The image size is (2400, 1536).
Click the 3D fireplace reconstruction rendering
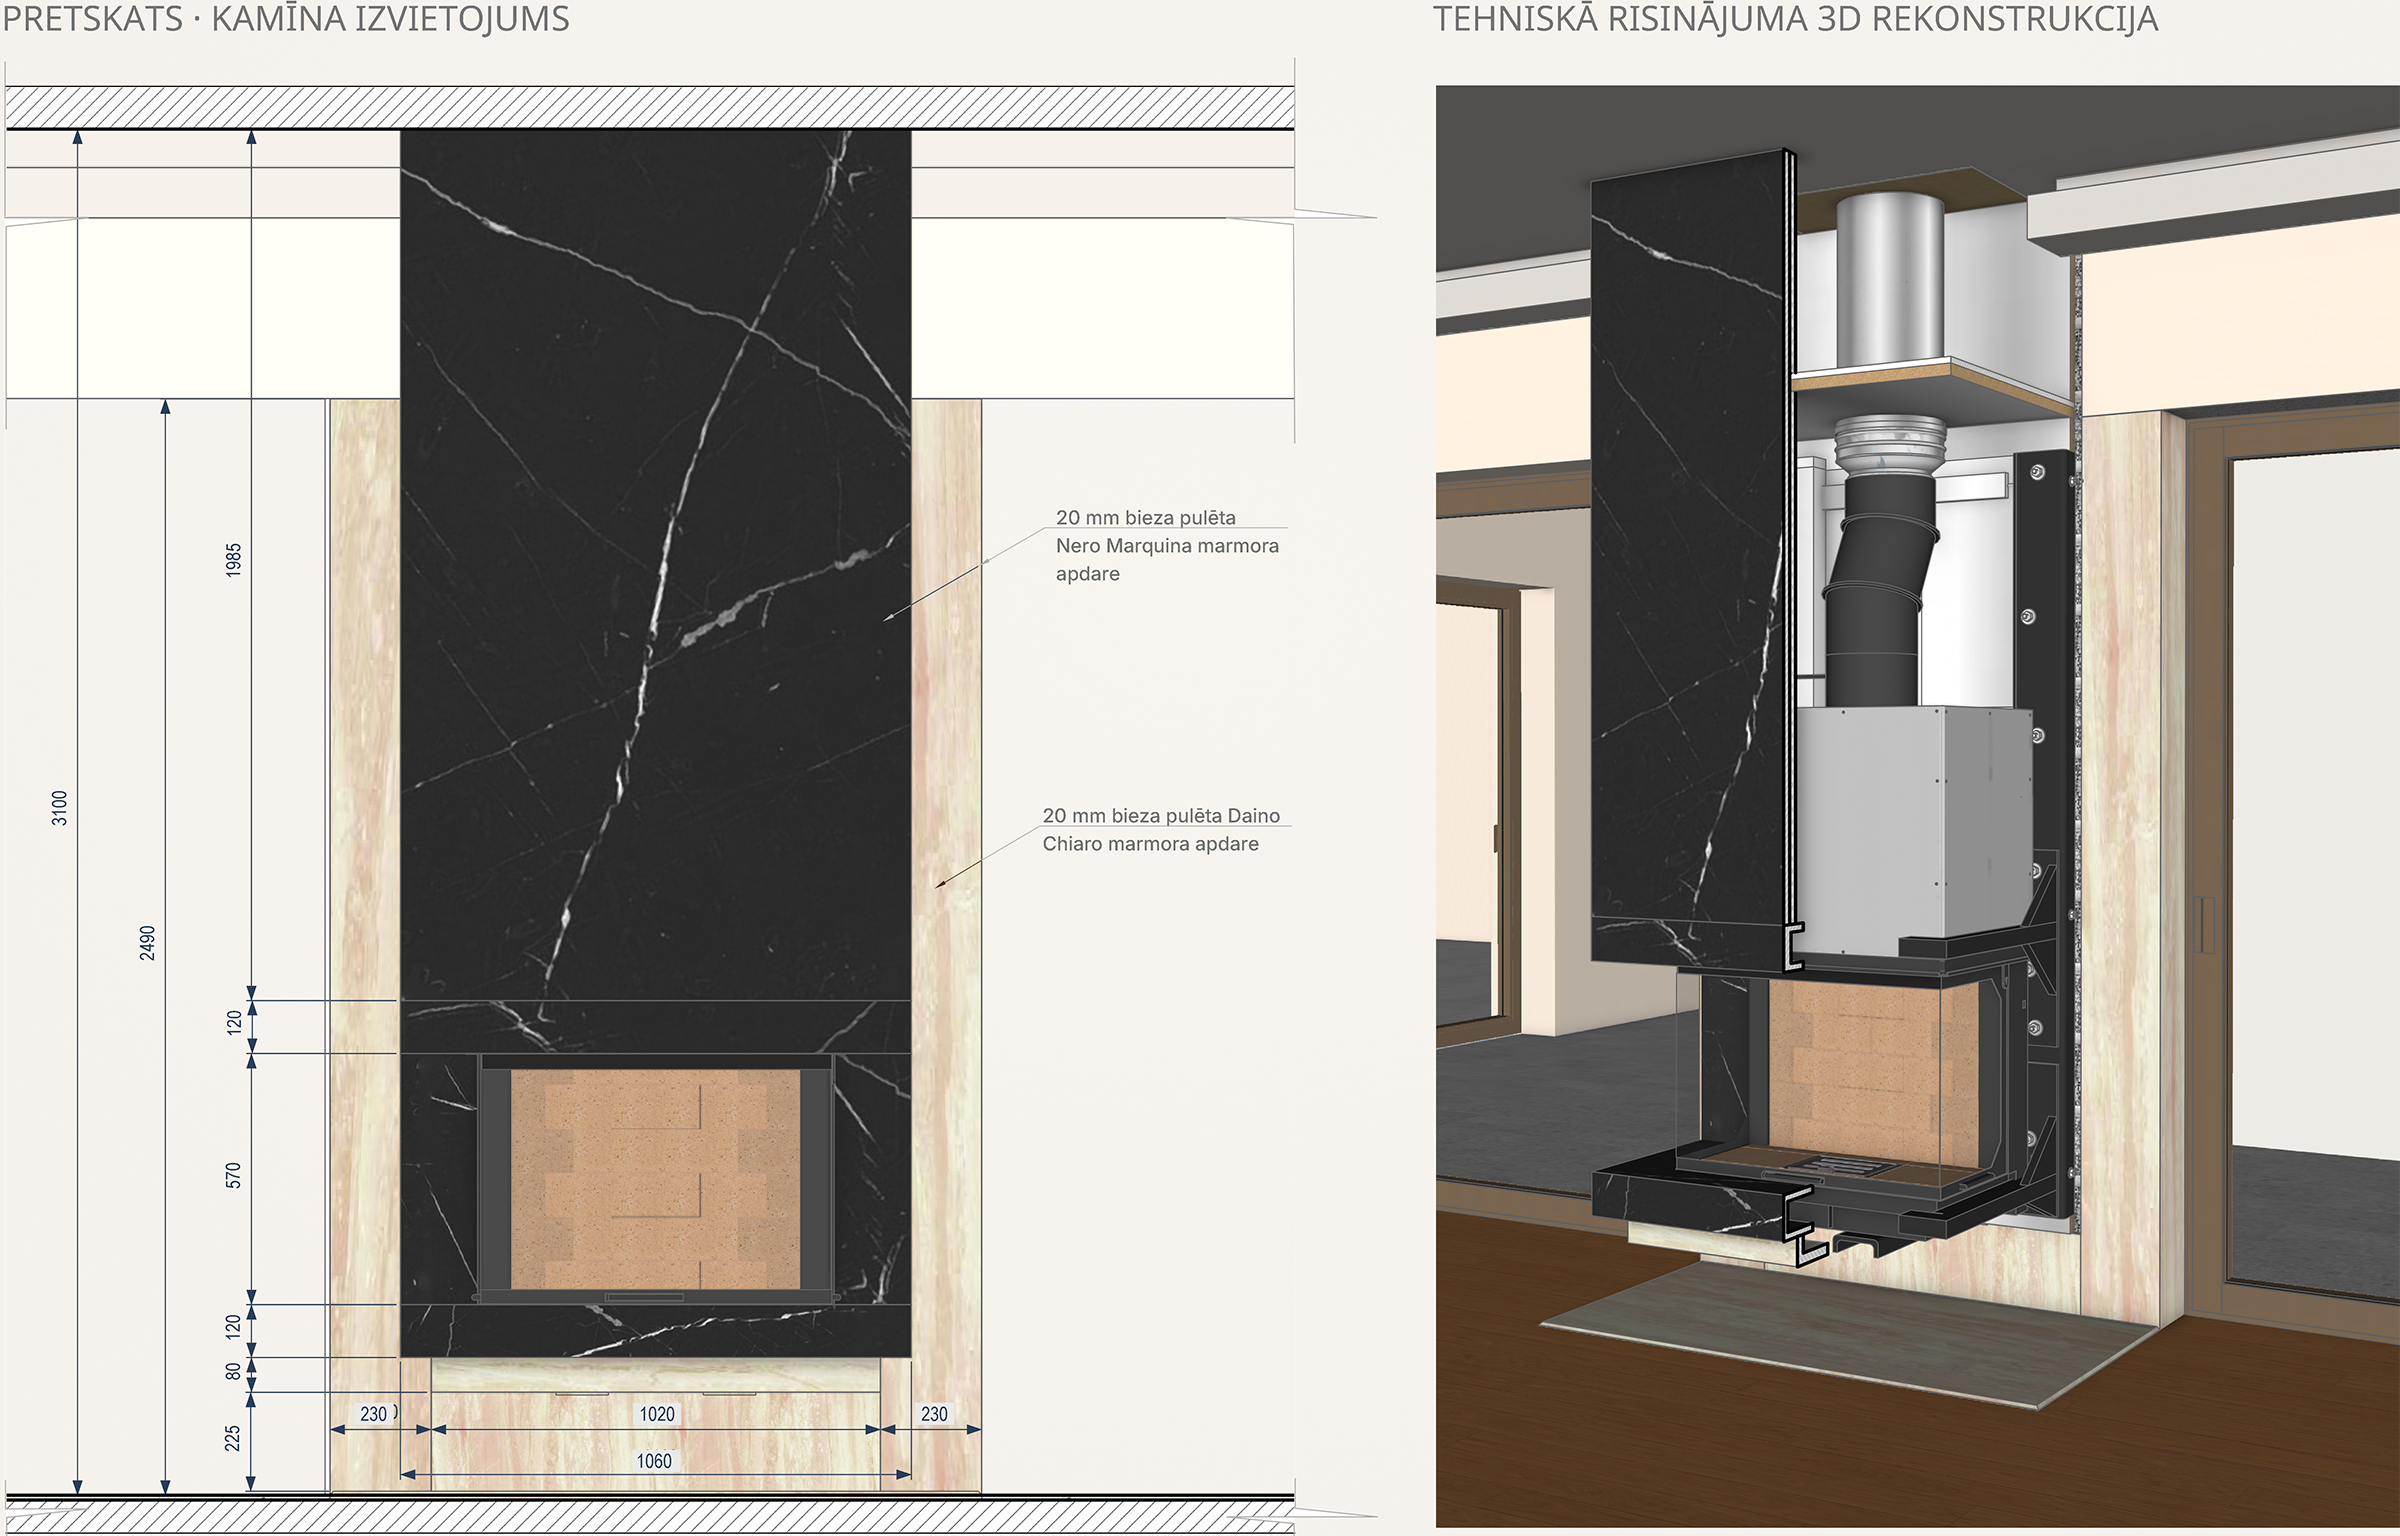(x=1918, y=806)
